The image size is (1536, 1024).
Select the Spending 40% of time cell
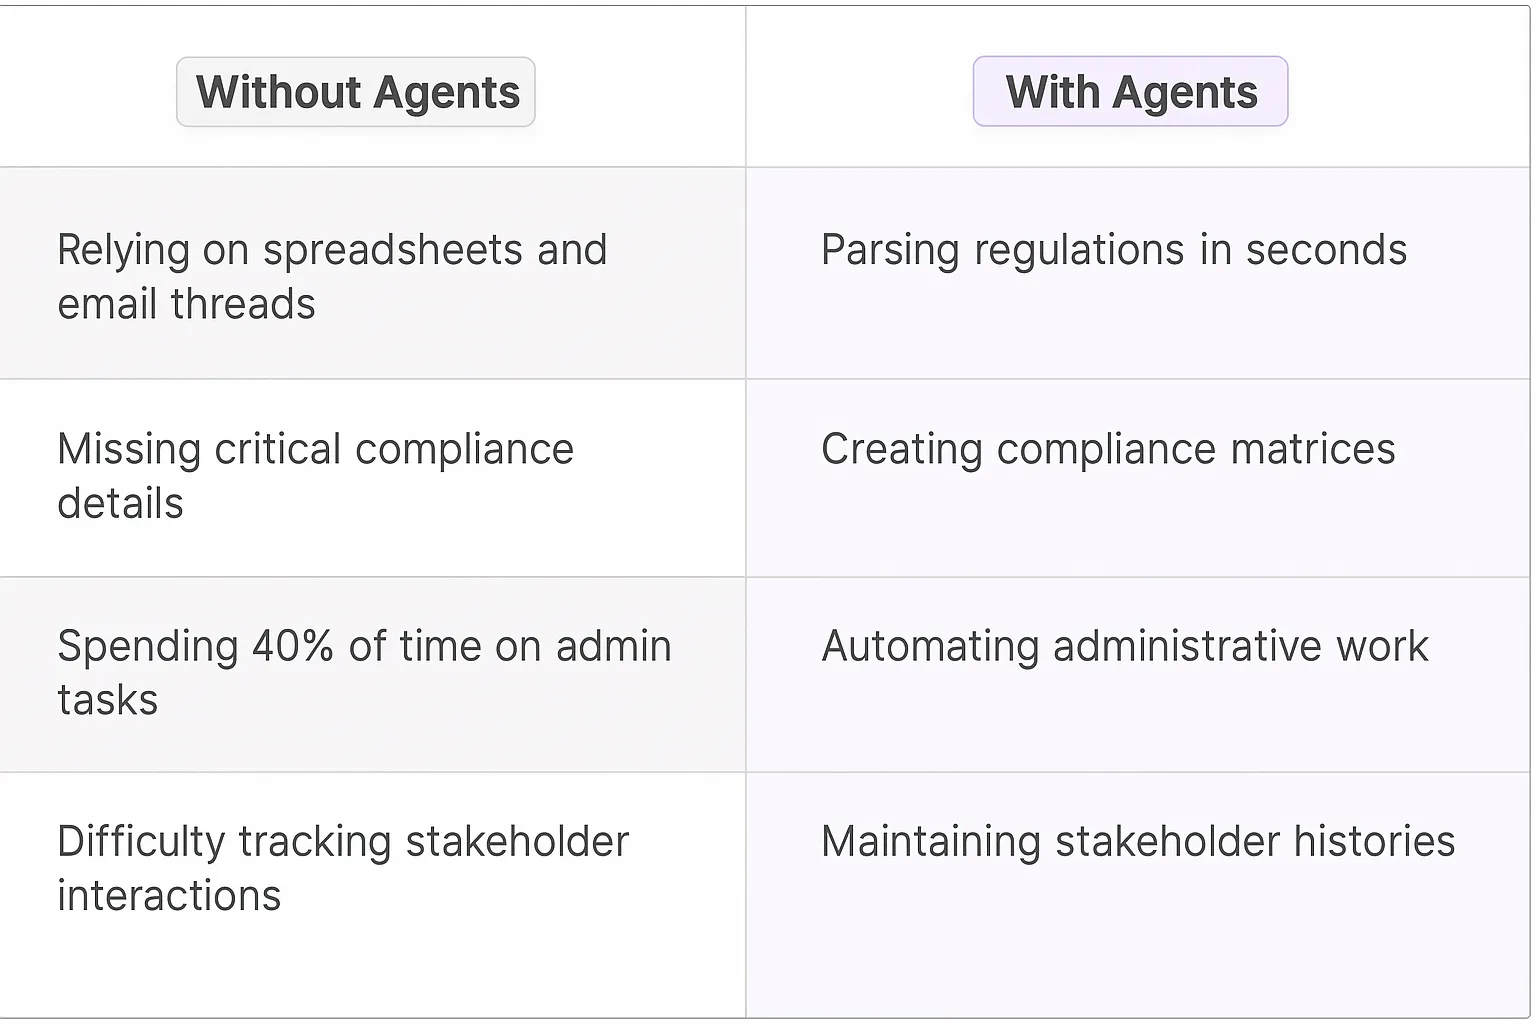pyautogui.click(x=372, y=673)
